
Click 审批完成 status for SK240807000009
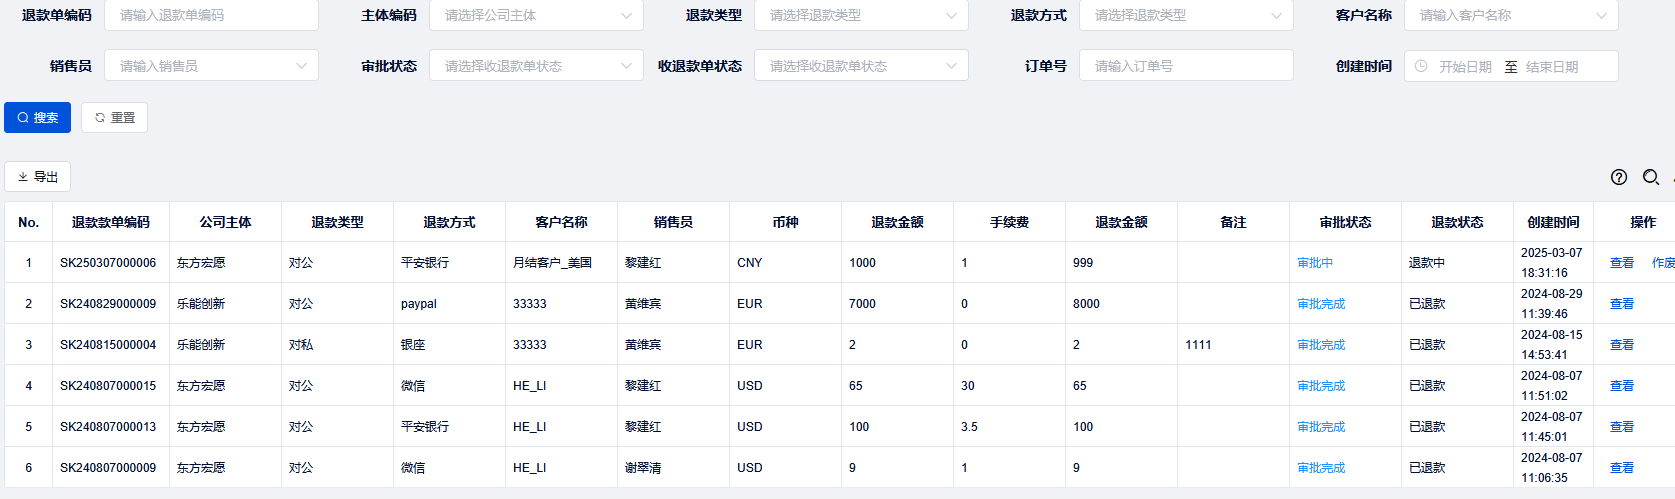click(1321, 468)
